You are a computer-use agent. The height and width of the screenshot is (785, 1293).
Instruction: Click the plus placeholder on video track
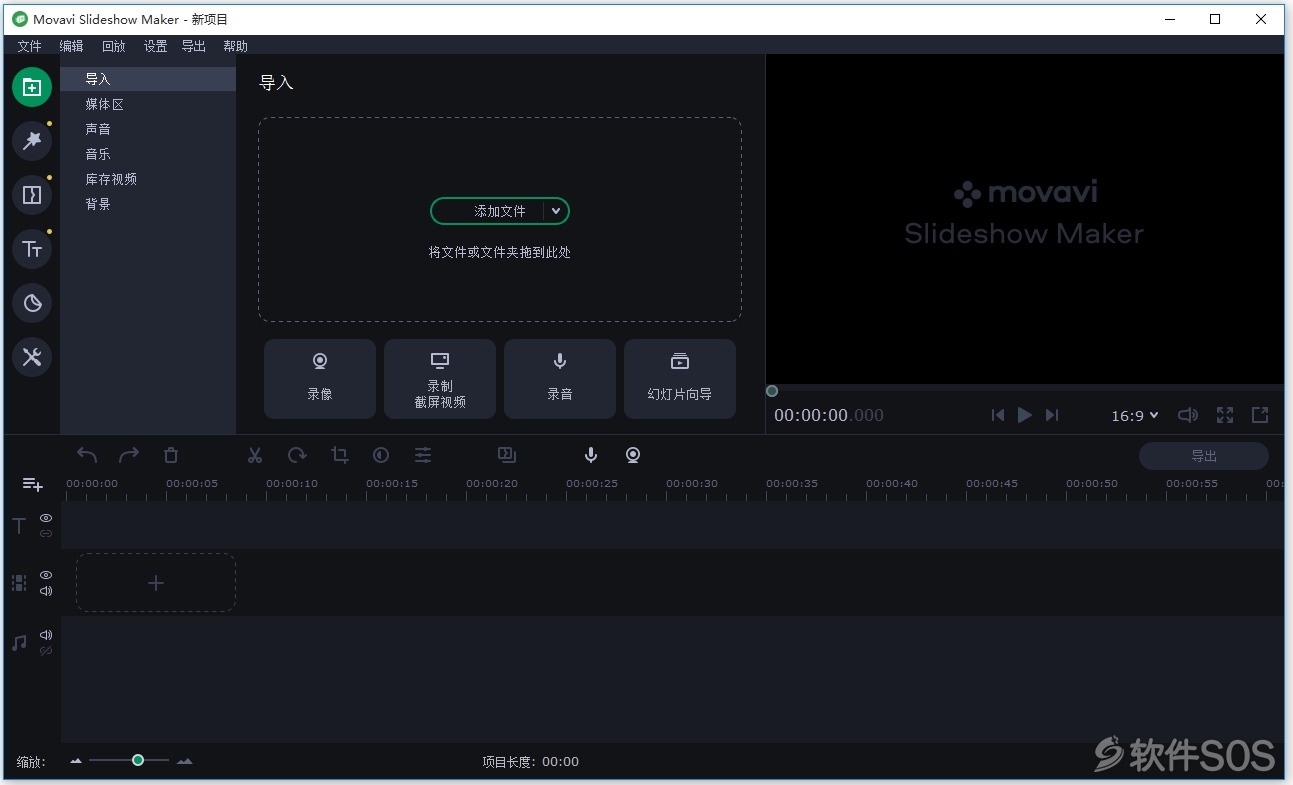click(156, 583)
